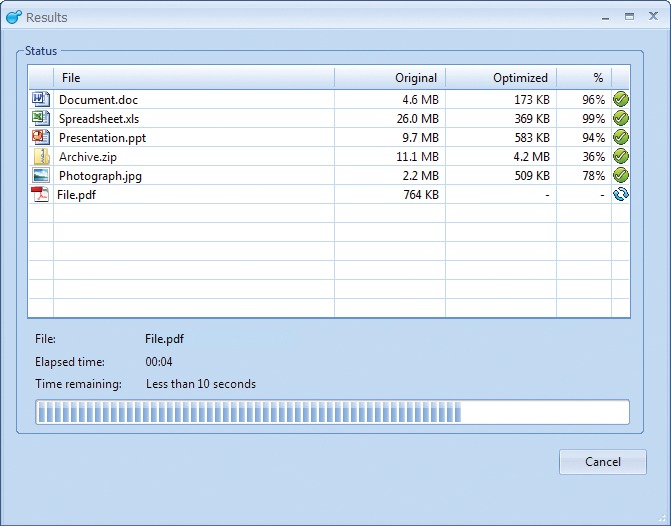
Task: Click the zip folder icon beside Archive.zip
Action: coord(40,156)
